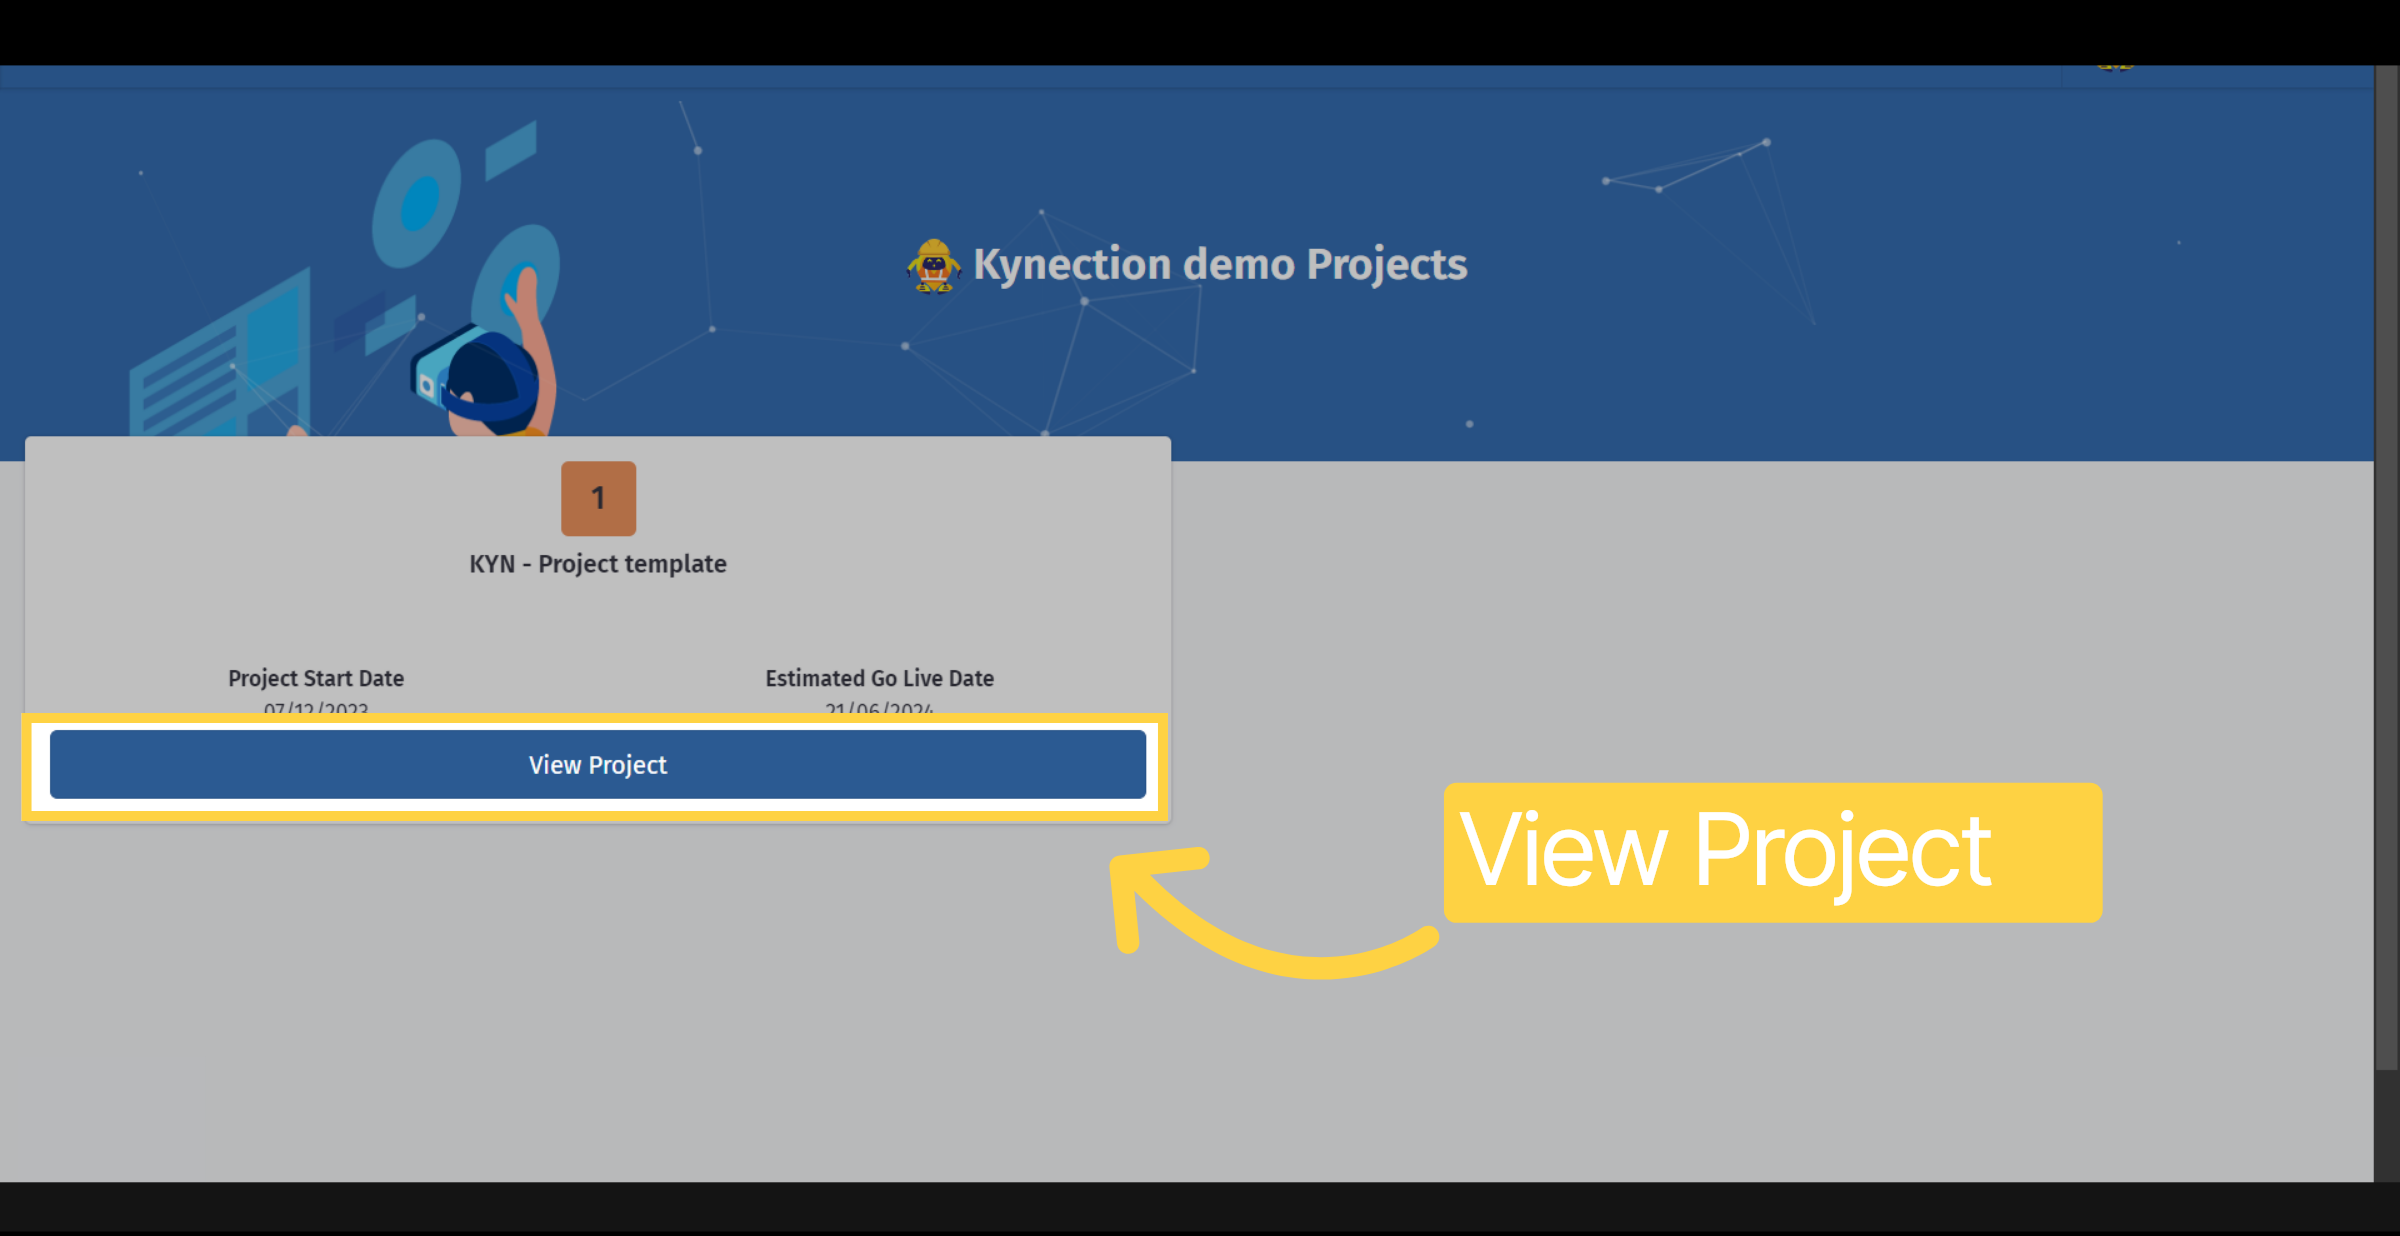Click the page vertical scrollbar
This screenshot has width=2400, height=1236.
click(2387, 568)
